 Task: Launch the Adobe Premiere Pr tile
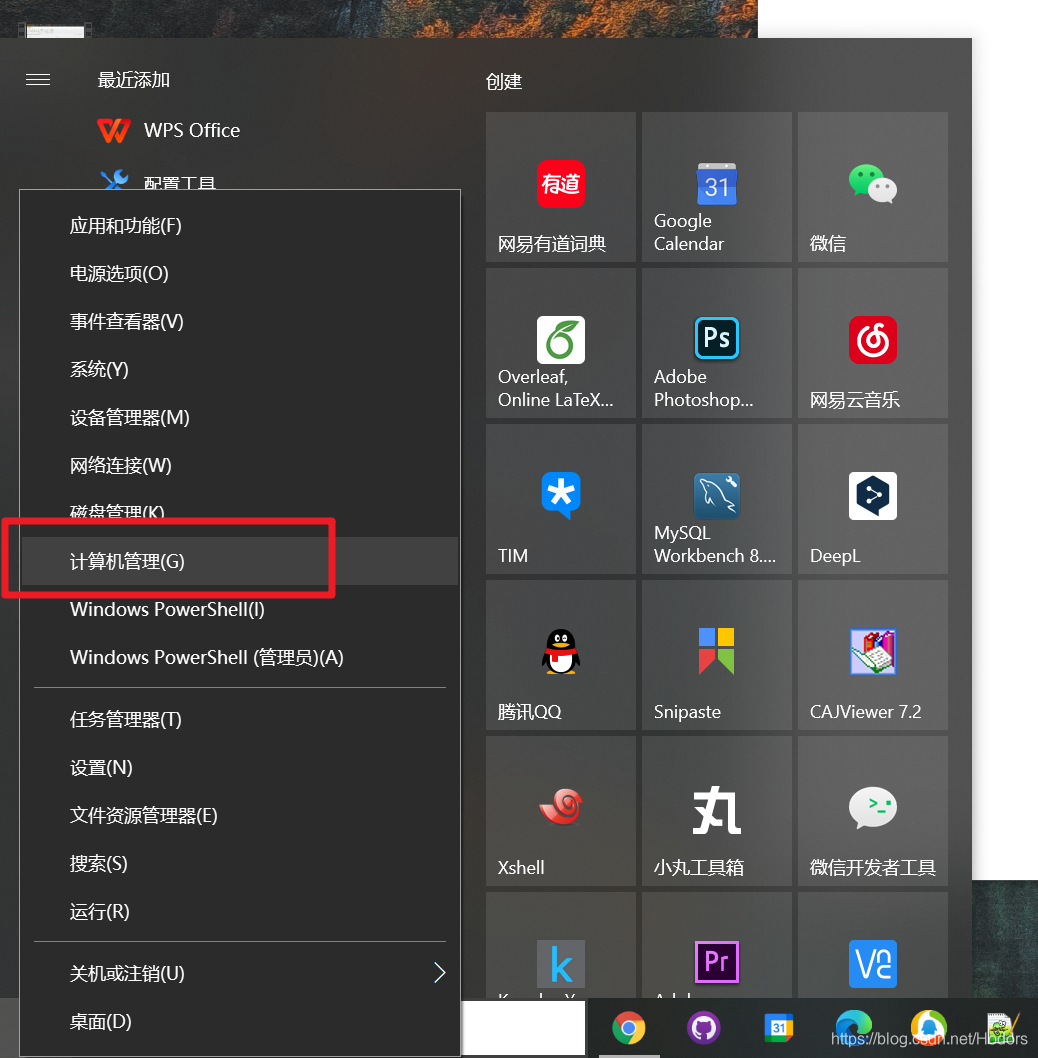[716, 945]
